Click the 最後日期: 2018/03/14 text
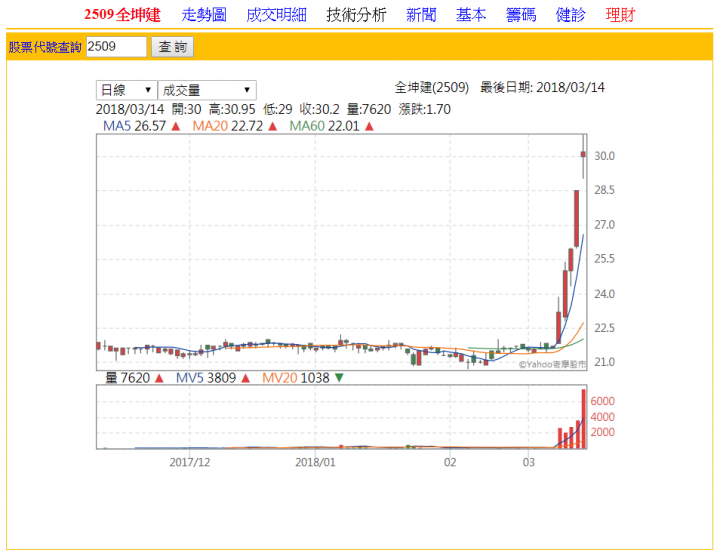 pos(542,87)
